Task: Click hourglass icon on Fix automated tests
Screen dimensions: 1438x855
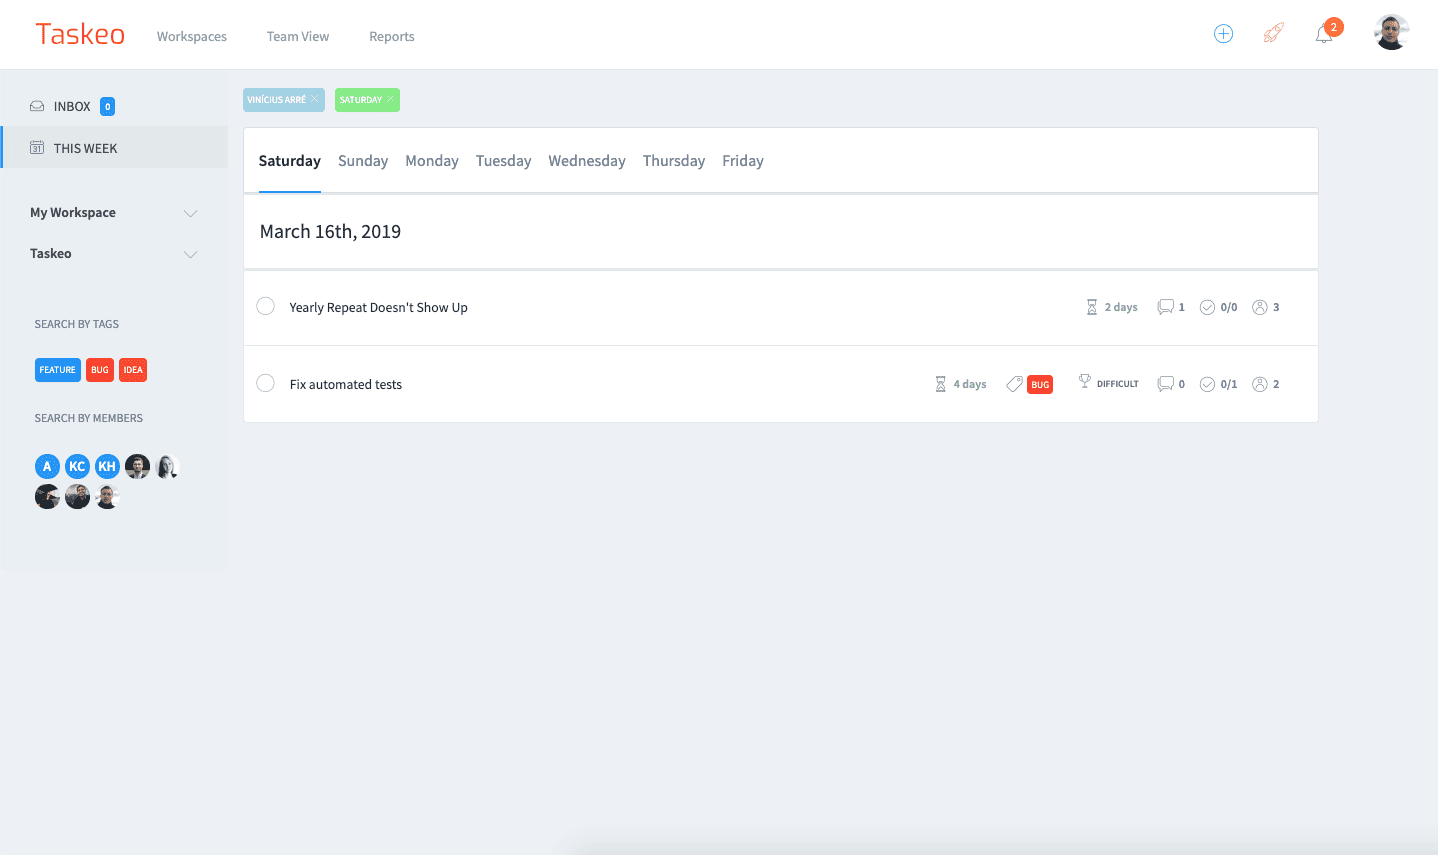Action: 940,384
